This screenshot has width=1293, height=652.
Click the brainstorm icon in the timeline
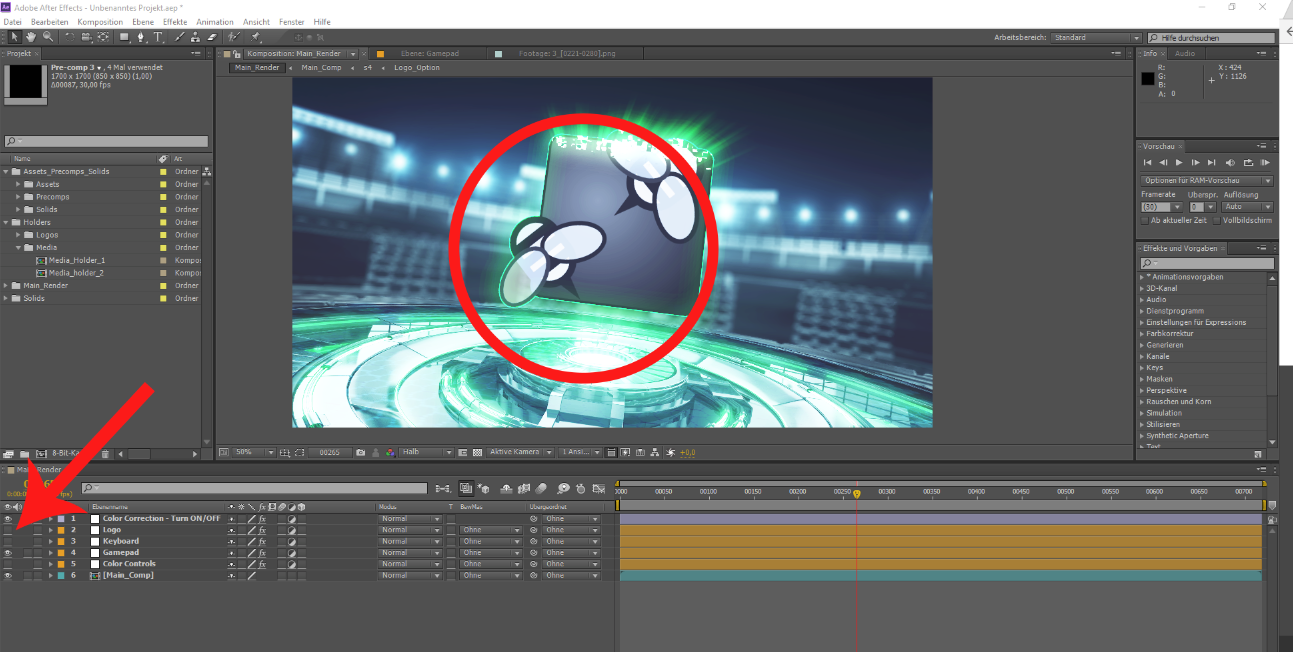(x=564, y=488)
